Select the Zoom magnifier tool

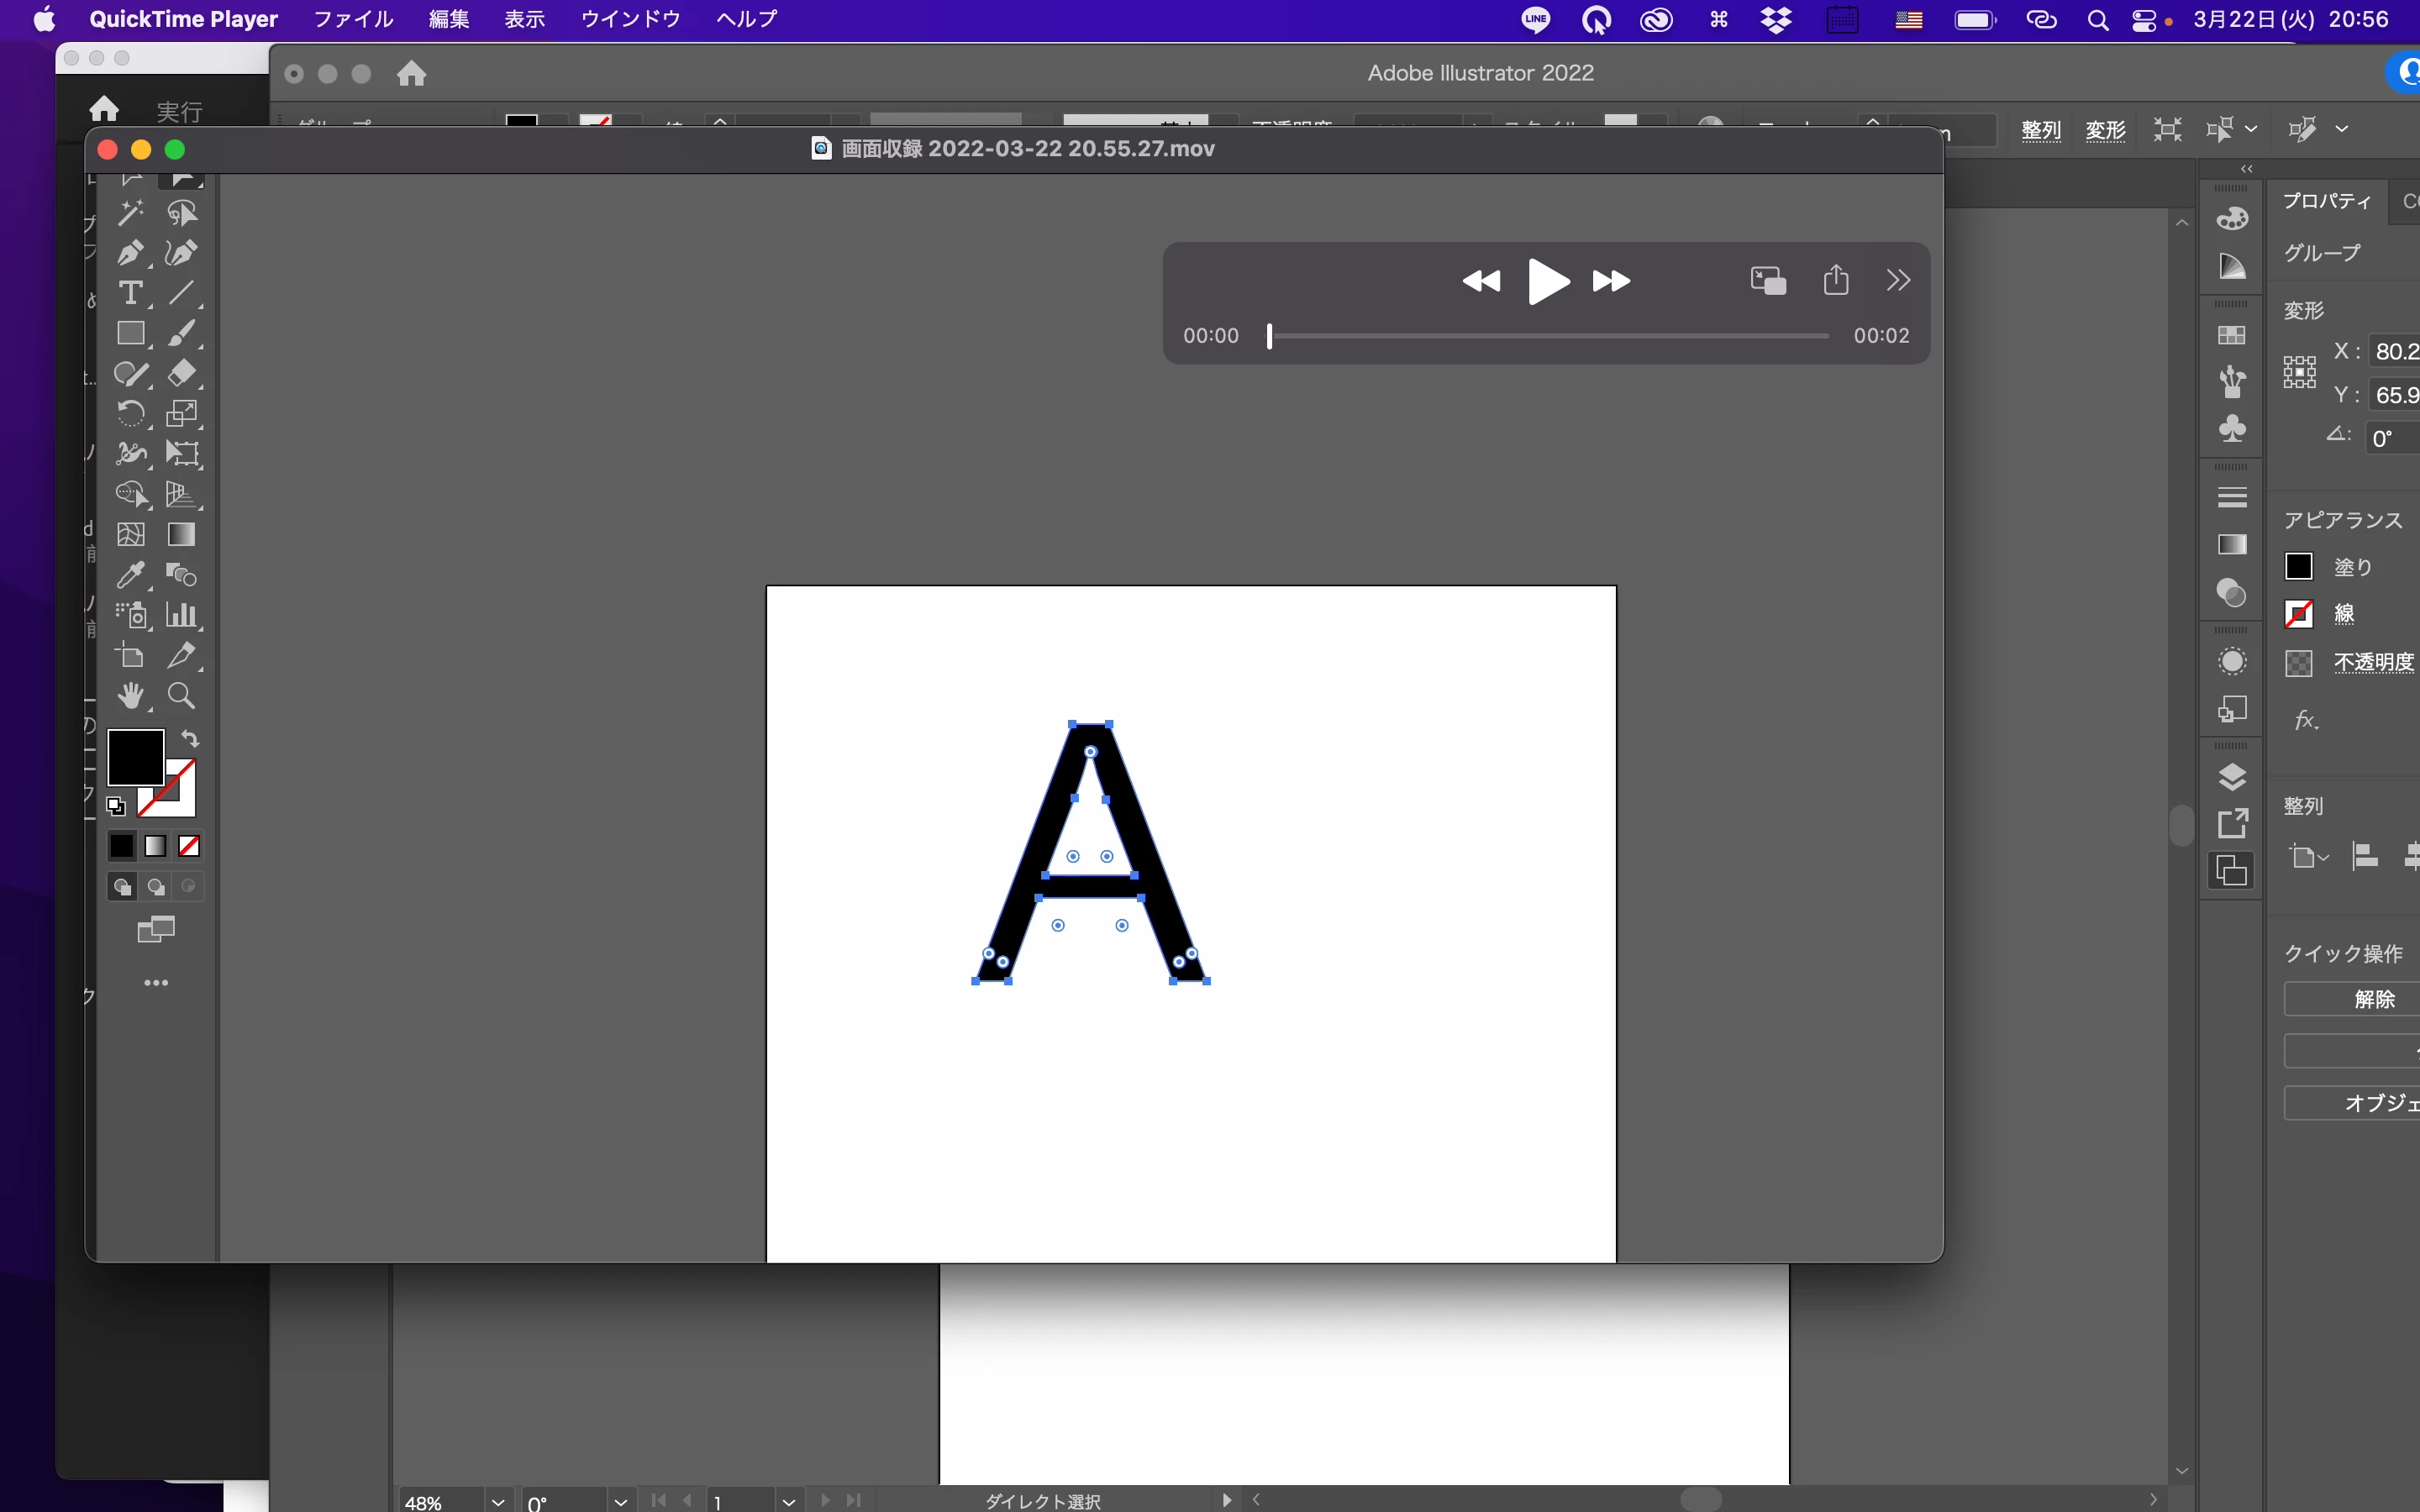pos(181,696)
